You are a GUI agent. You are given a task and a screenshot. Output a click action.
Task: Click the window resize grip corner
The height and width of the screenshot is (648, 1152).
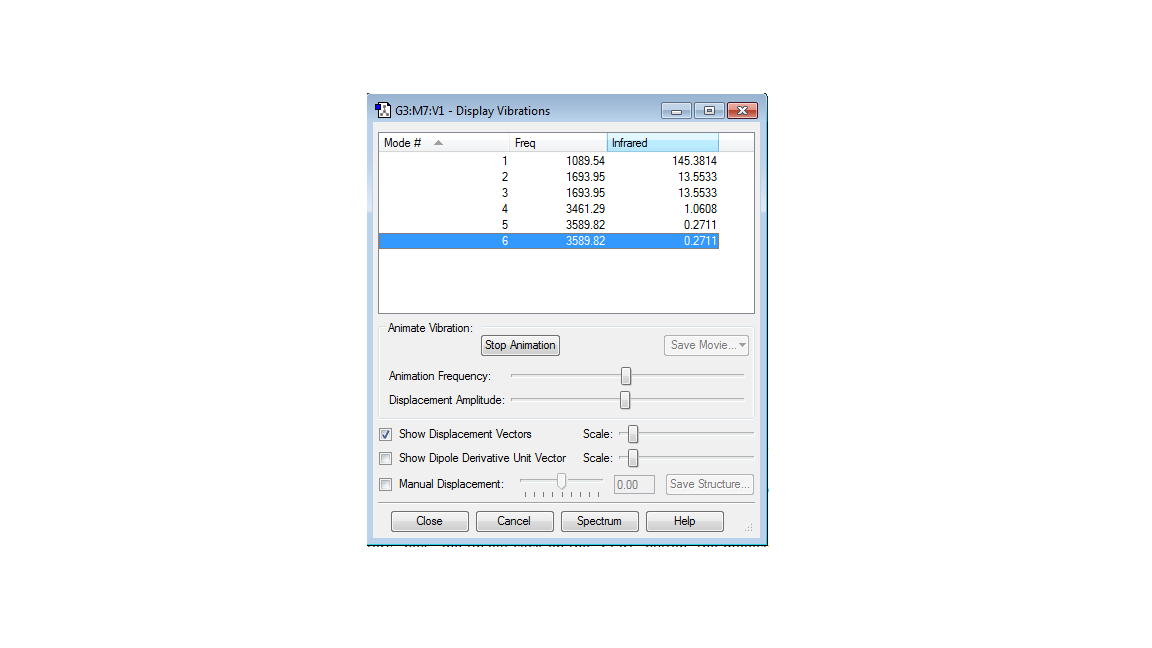click(749, 528)
